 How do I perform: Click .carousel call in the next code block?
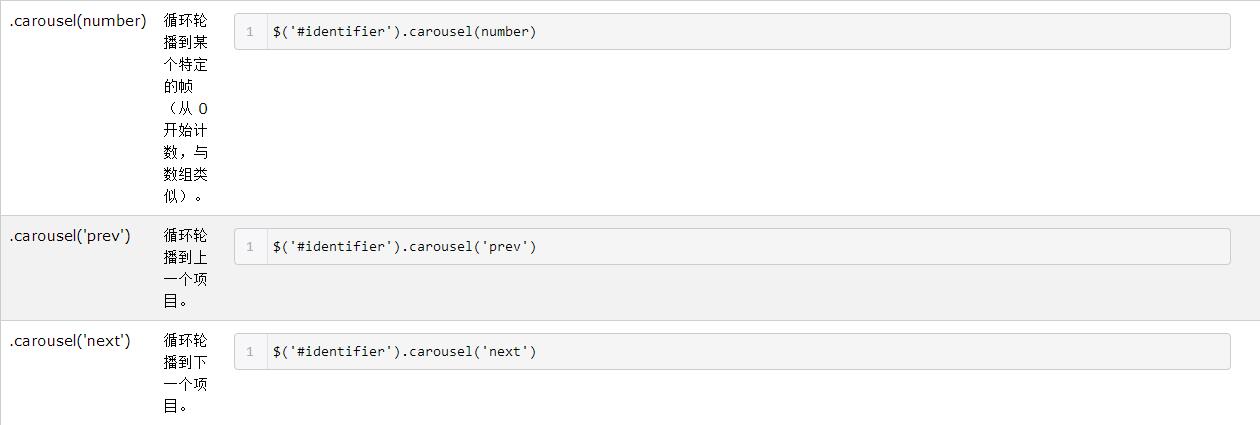(437, 352)
